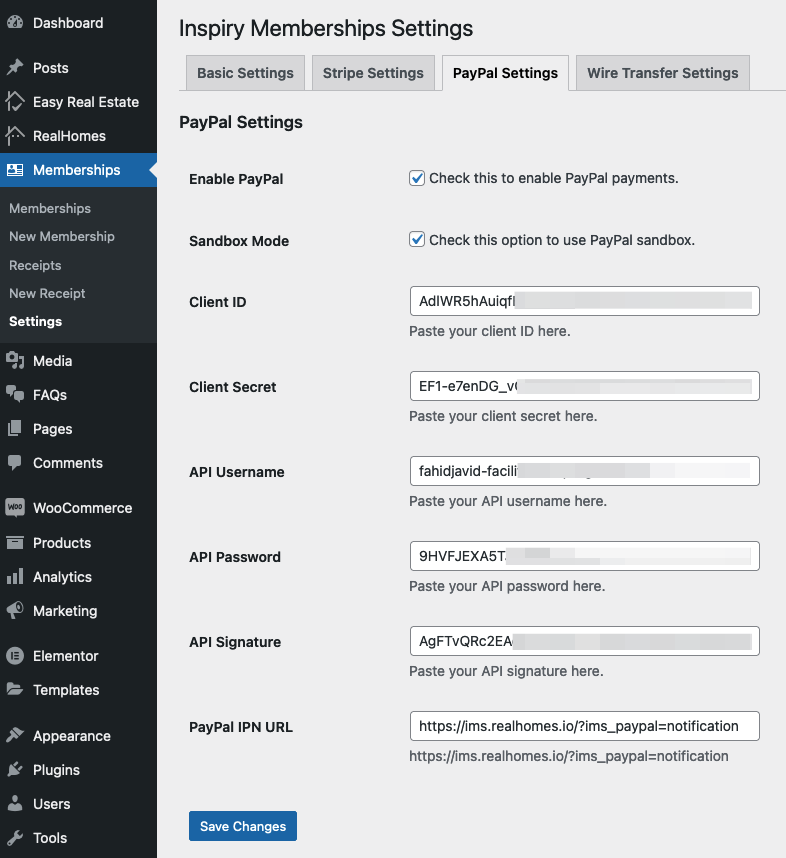Open WooCommerce menu label
The image size is (786, 858).
[83, 508]
